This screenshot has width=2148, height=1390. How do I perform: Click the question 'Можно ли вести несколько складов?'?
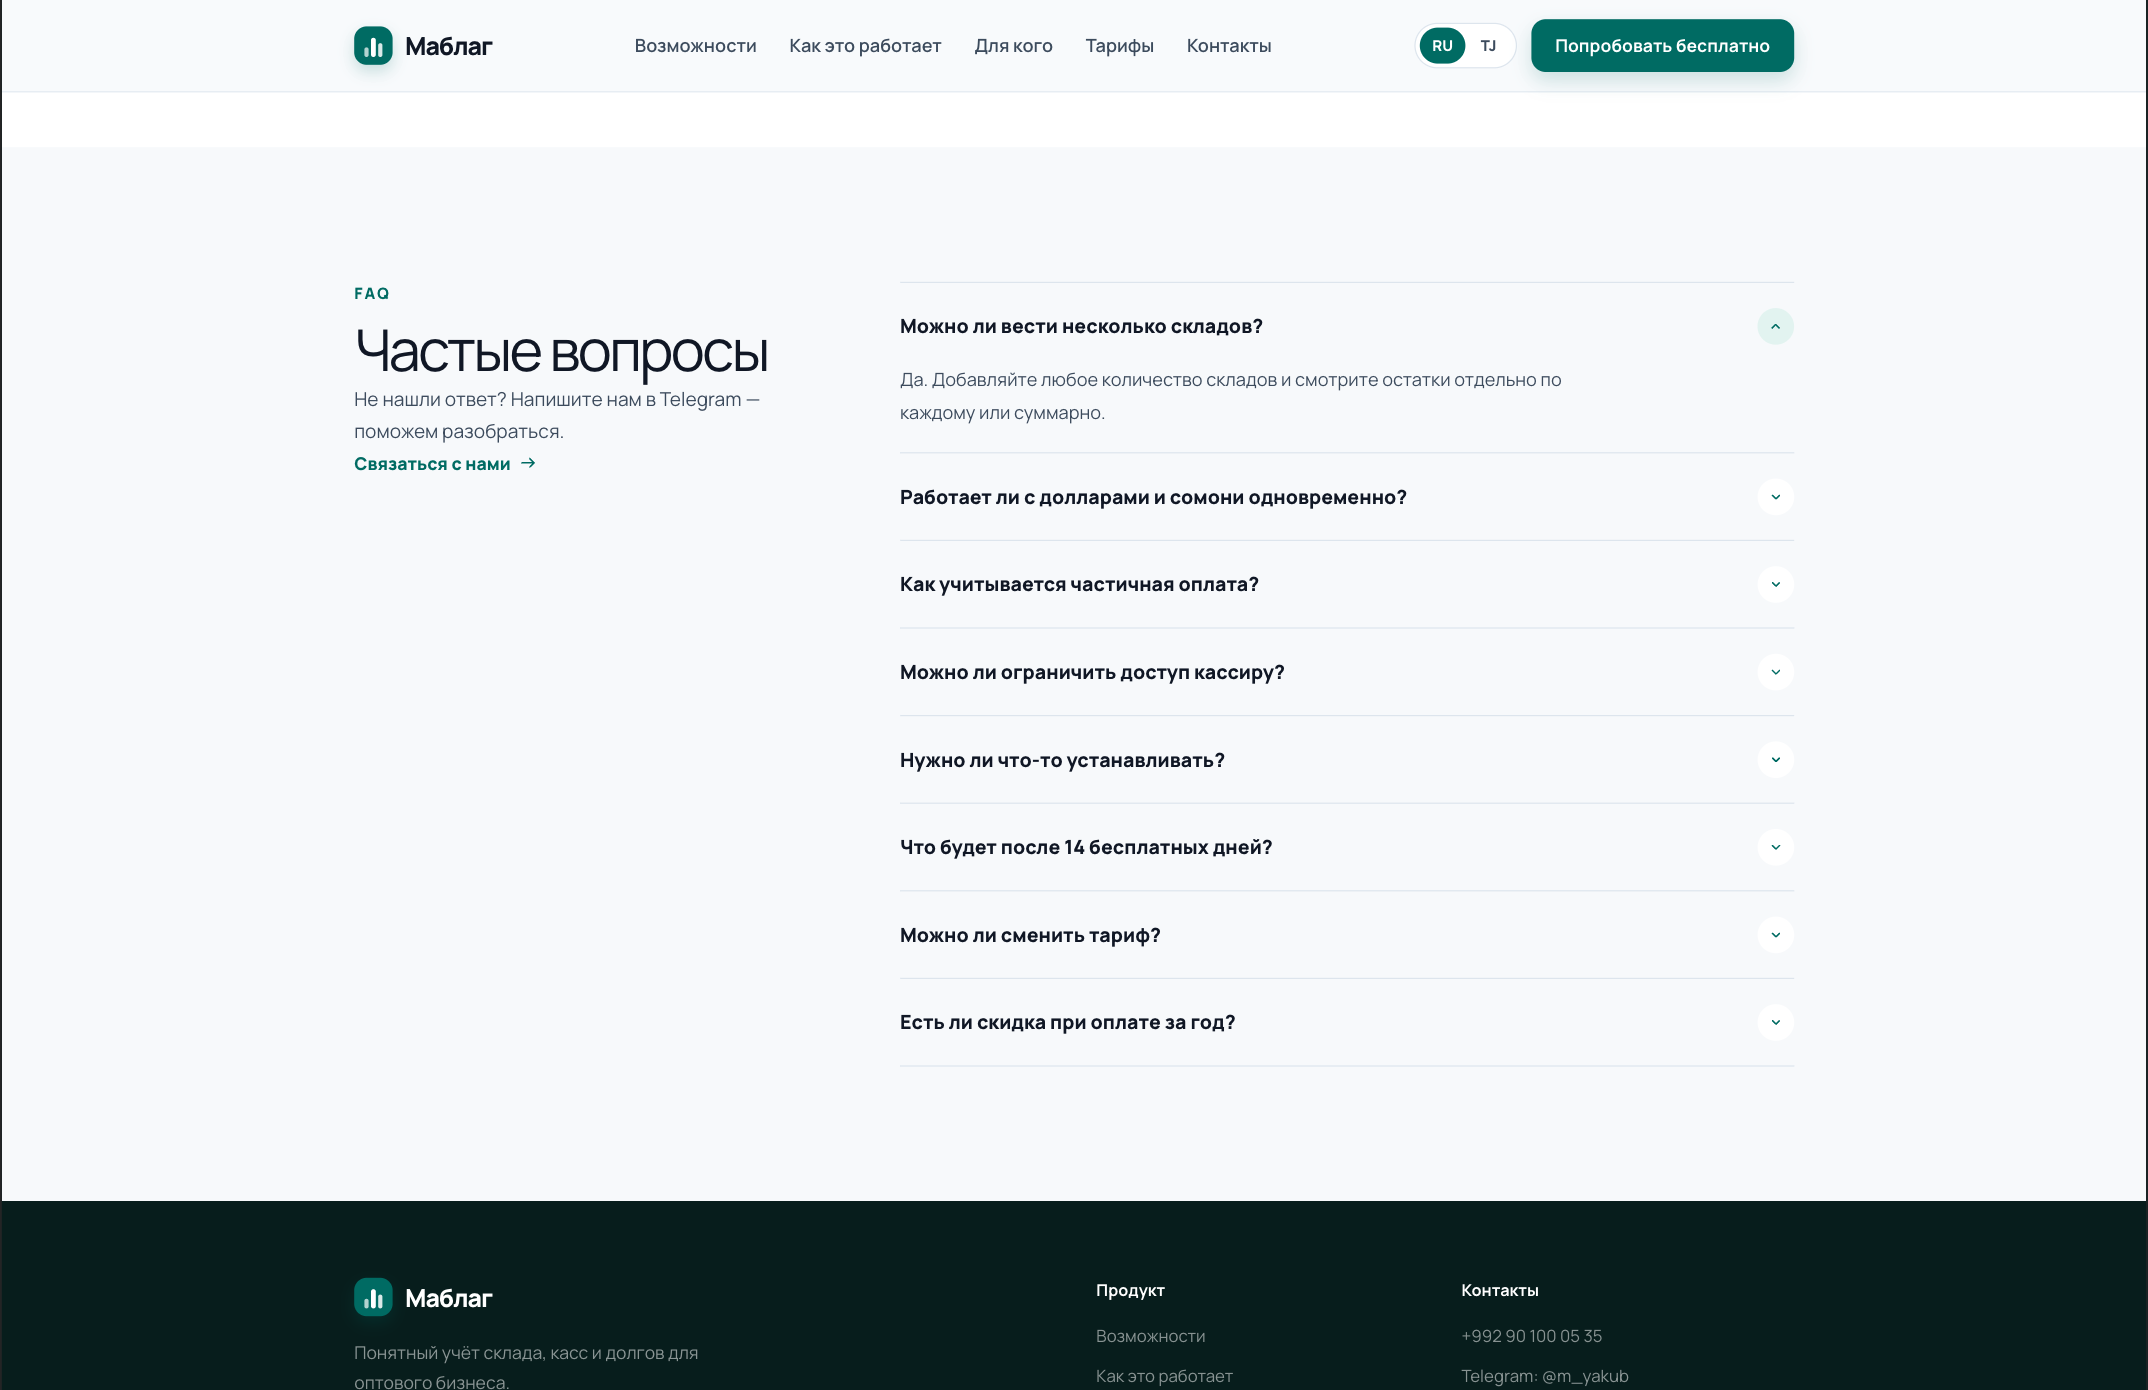[1081, 327]
